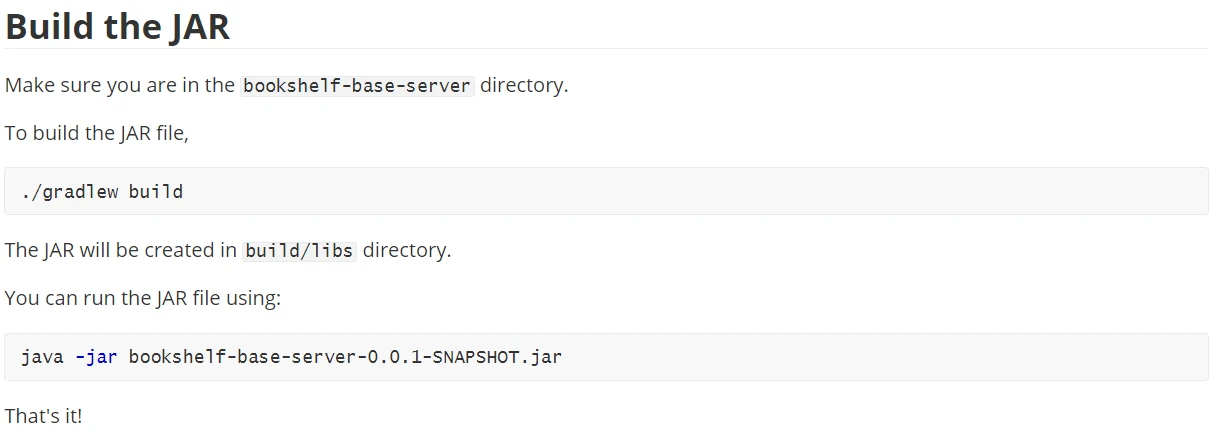Click the "Build the JAR" heading

point(118,27)
